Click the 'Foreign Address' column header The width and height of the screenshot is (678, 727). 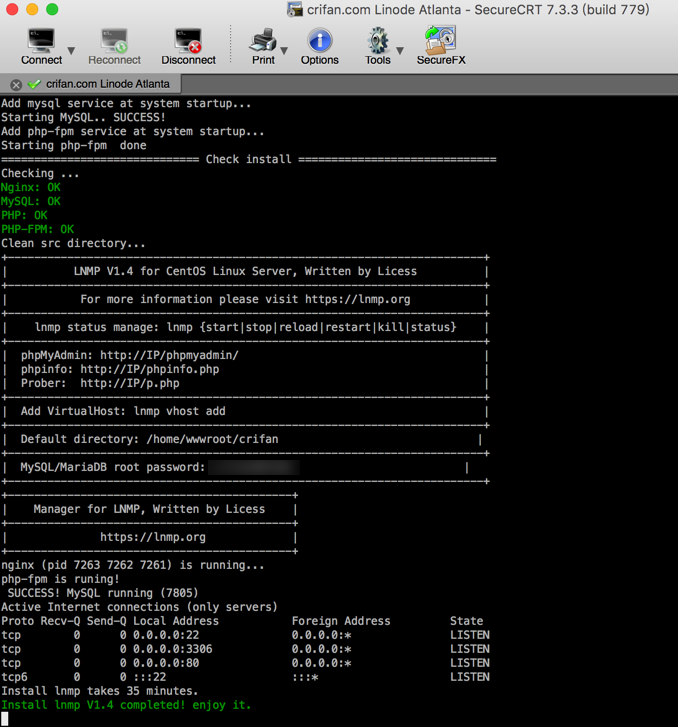click(x=341, y=621)
